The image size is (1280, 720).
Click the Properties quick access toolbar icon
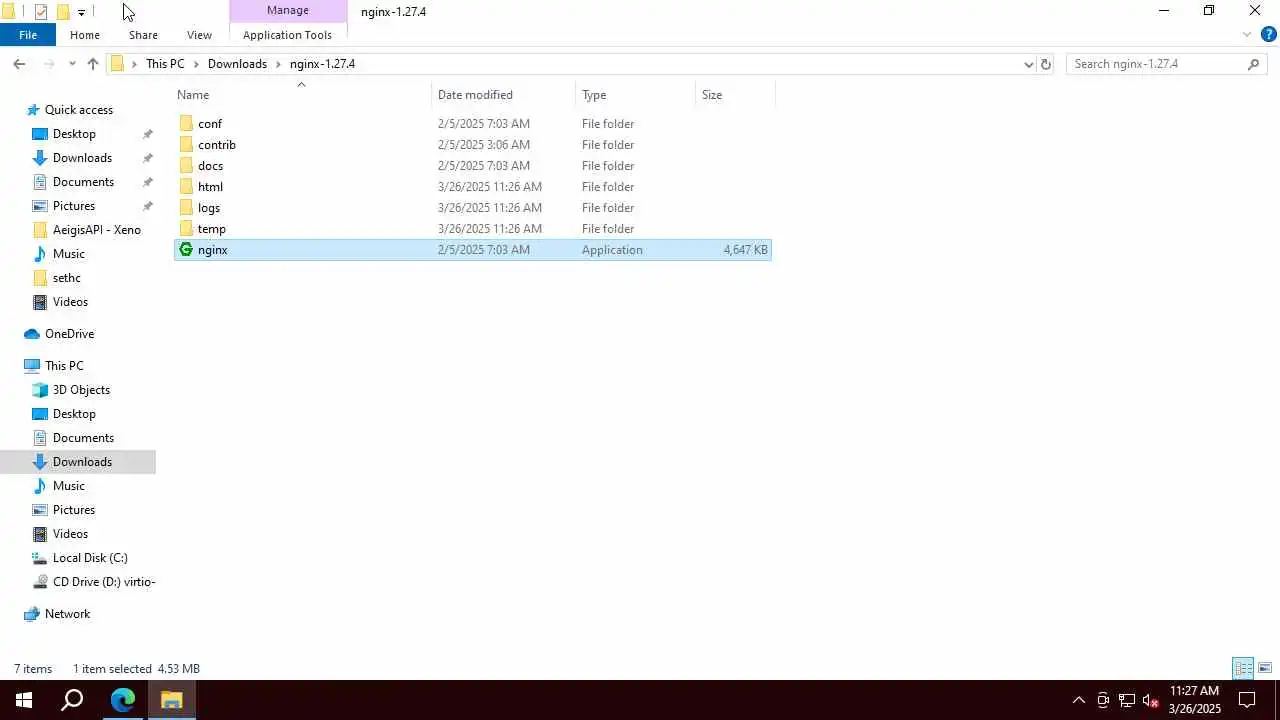click(41, 12)
